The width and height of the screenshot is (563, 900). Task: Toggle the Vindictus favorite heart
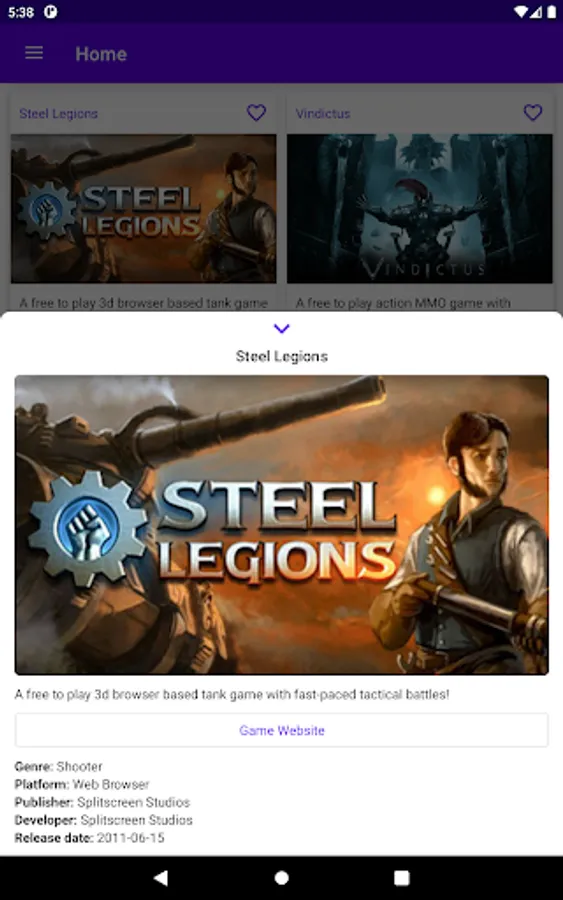pyautogui.click(x=533, y=112)
